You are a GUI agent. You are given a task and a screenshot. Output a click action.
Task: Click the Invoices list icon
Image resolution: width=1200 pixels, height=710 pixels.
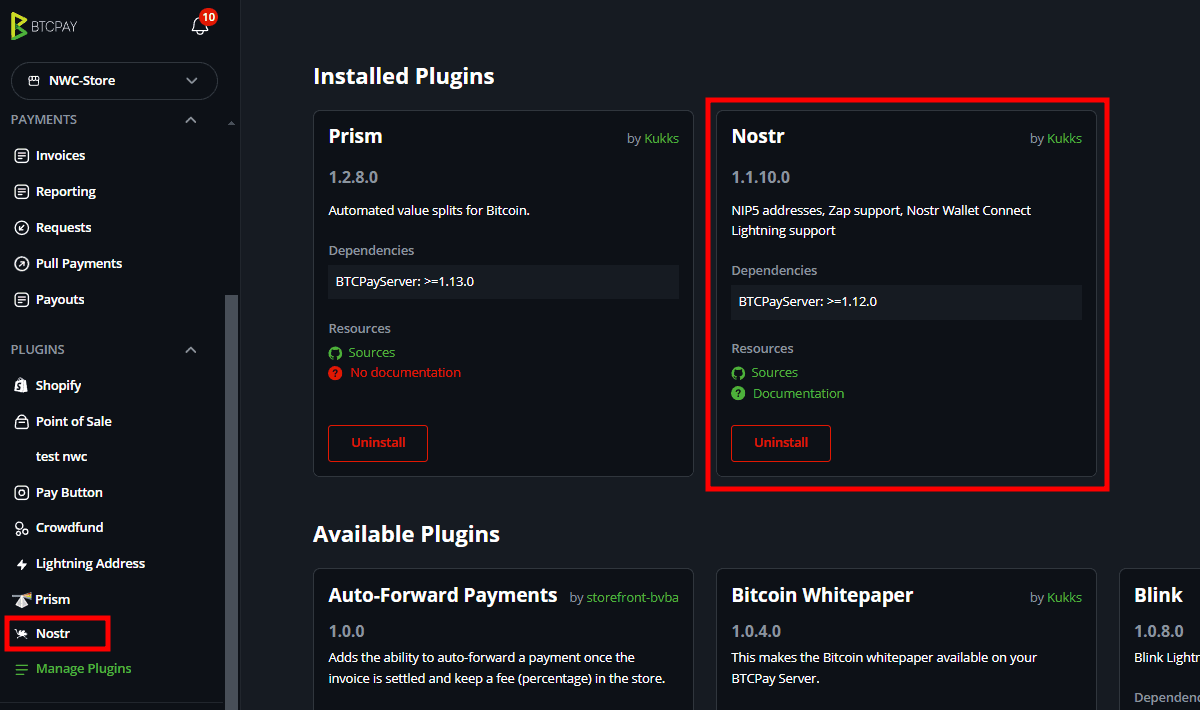pos(21,156)
